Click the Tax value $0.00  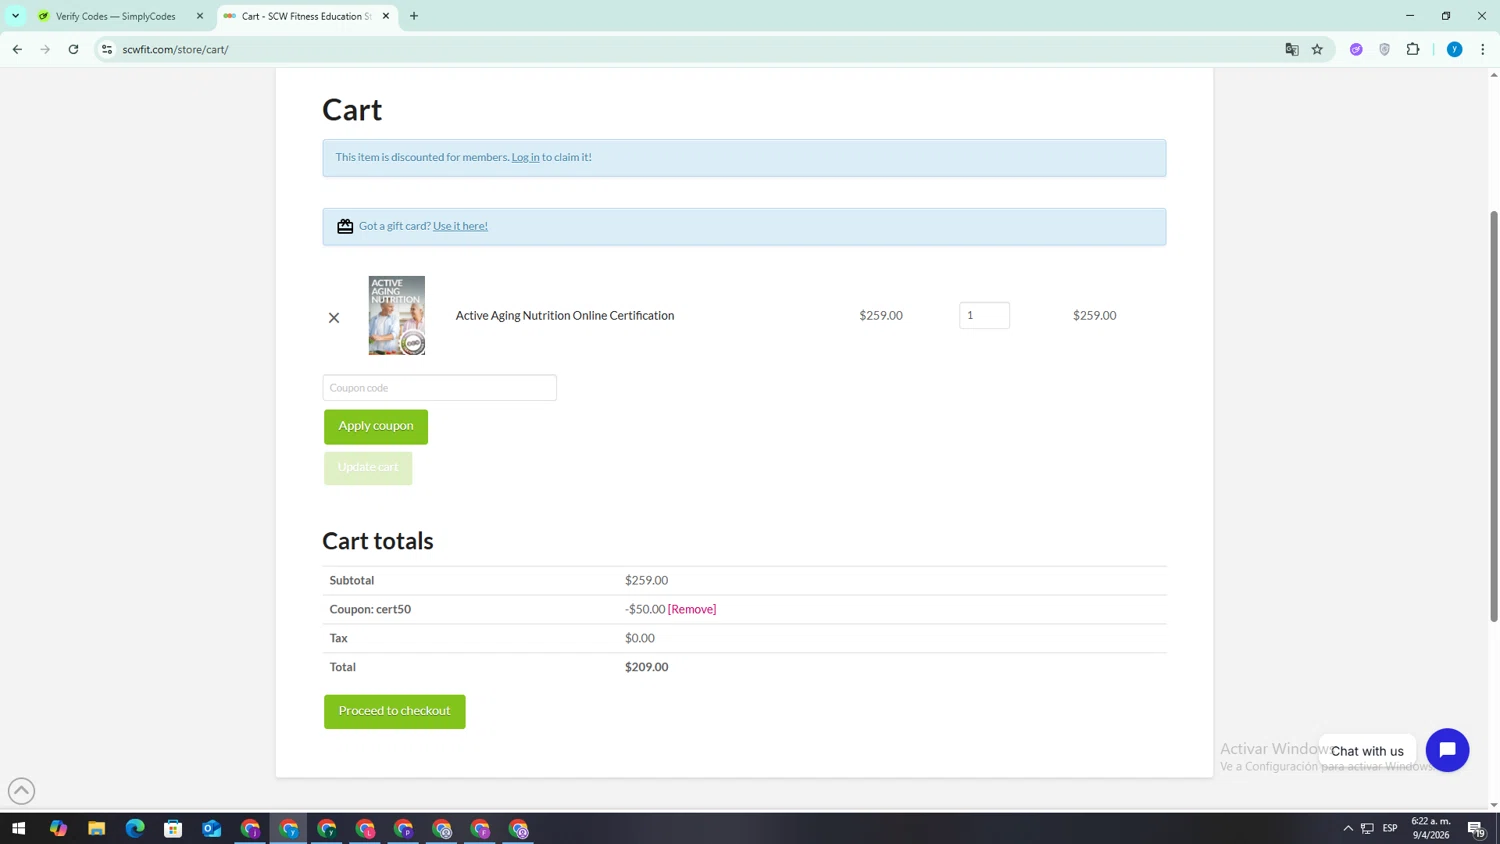pos(640,638)
